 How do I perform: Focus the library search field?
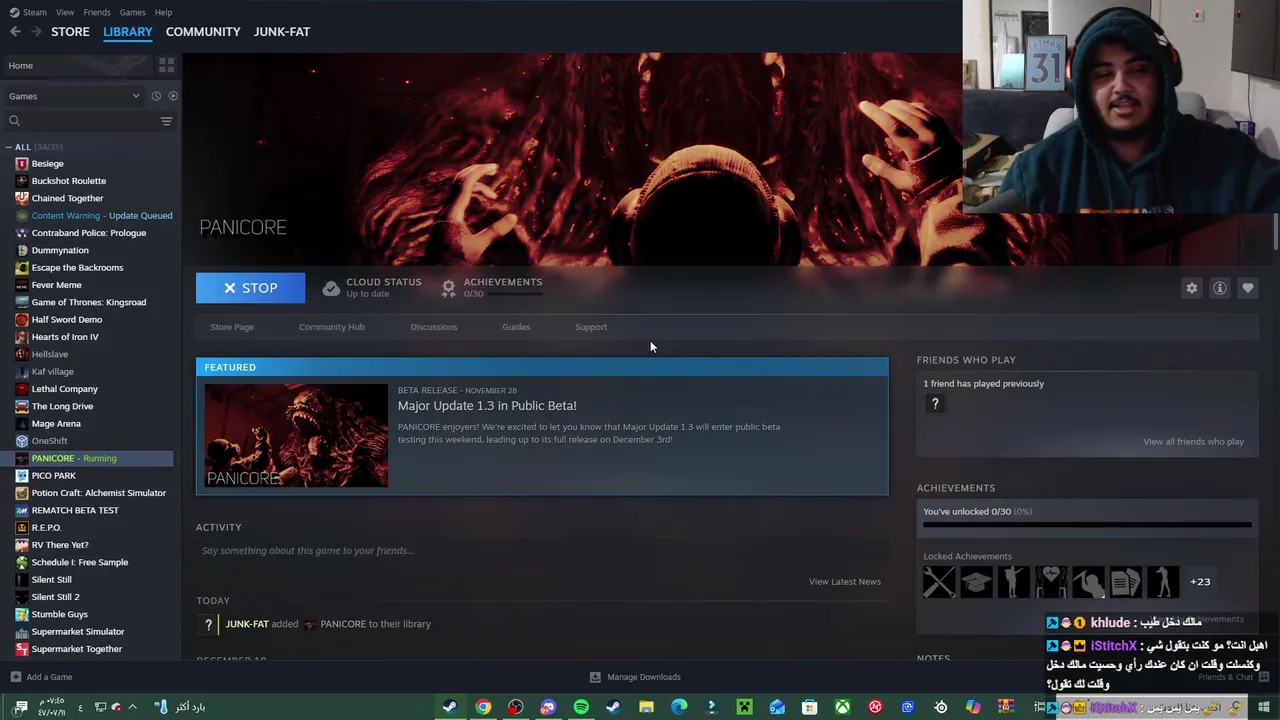pyautogui.click(x=83, y=121)
